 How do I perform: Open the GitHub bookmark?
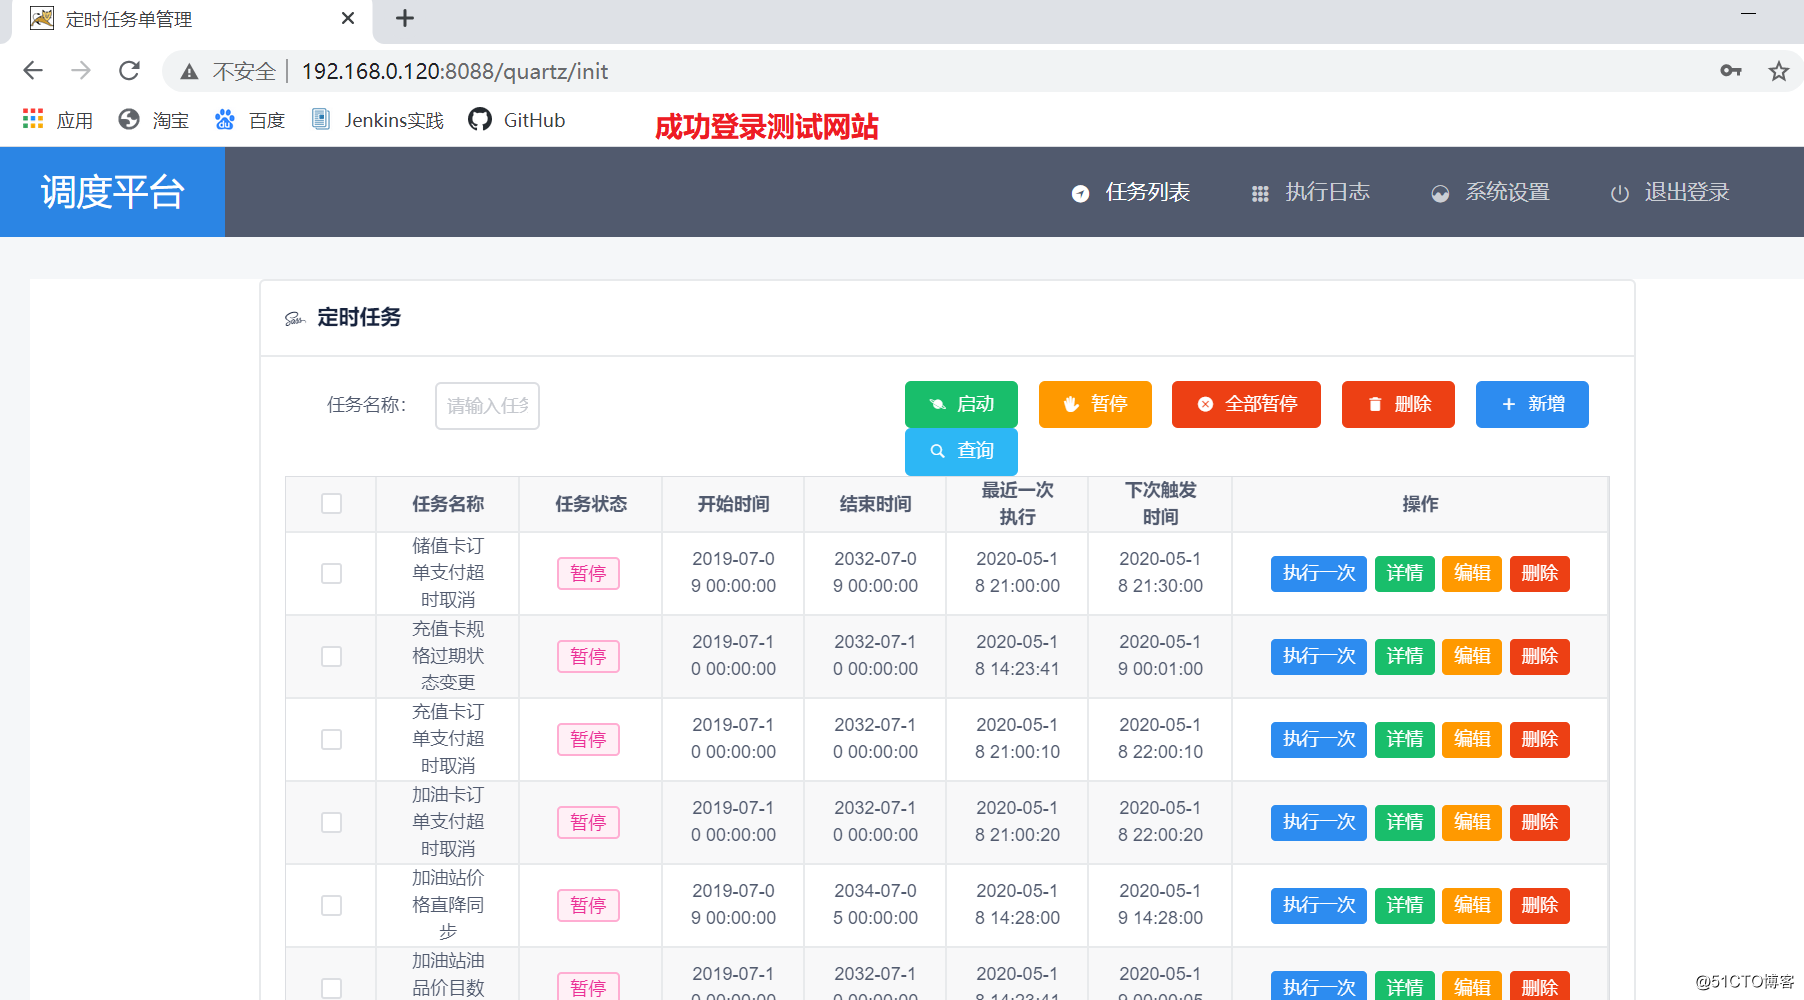(517, 120)
